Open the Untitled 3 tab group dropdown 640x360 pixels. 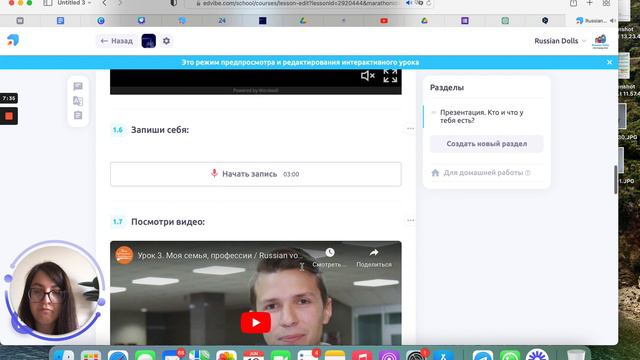click(x=74, y=3)
